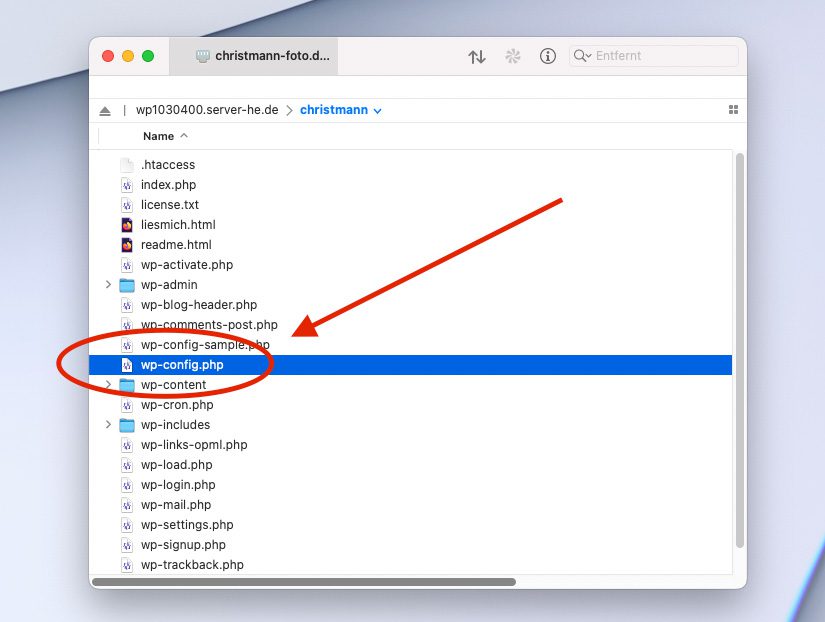Open the info icon in toolbar
The image size is (825, 622).
point(547,57)
